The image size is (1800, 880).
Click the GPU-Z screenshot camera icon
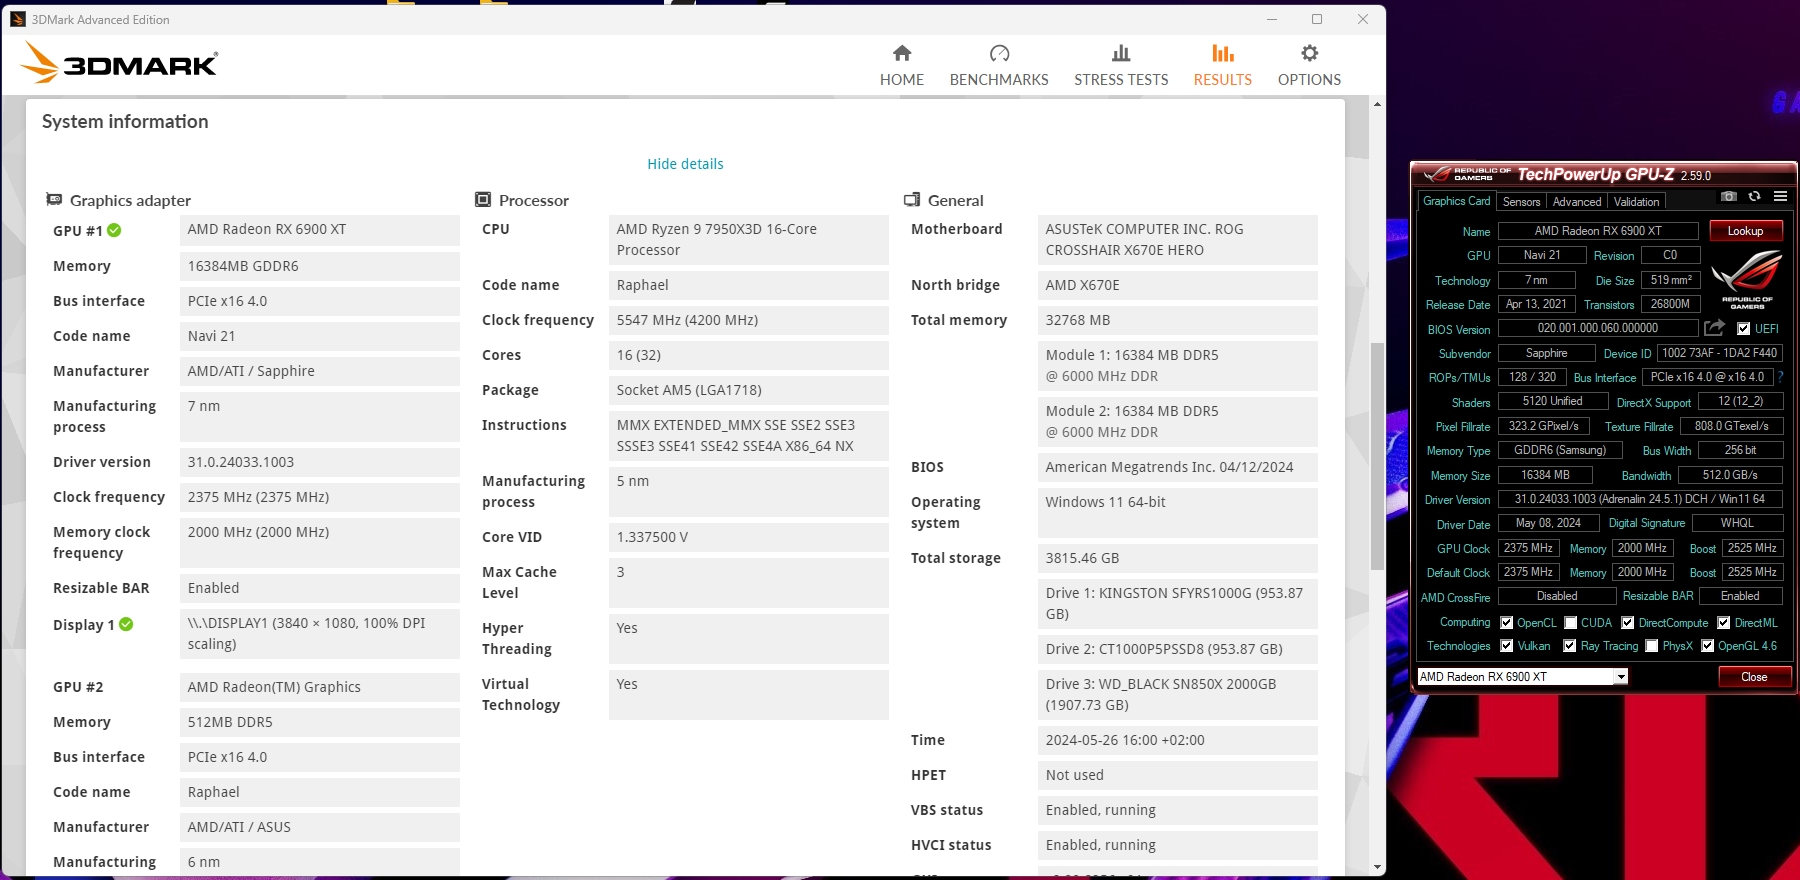(1729, 197)
